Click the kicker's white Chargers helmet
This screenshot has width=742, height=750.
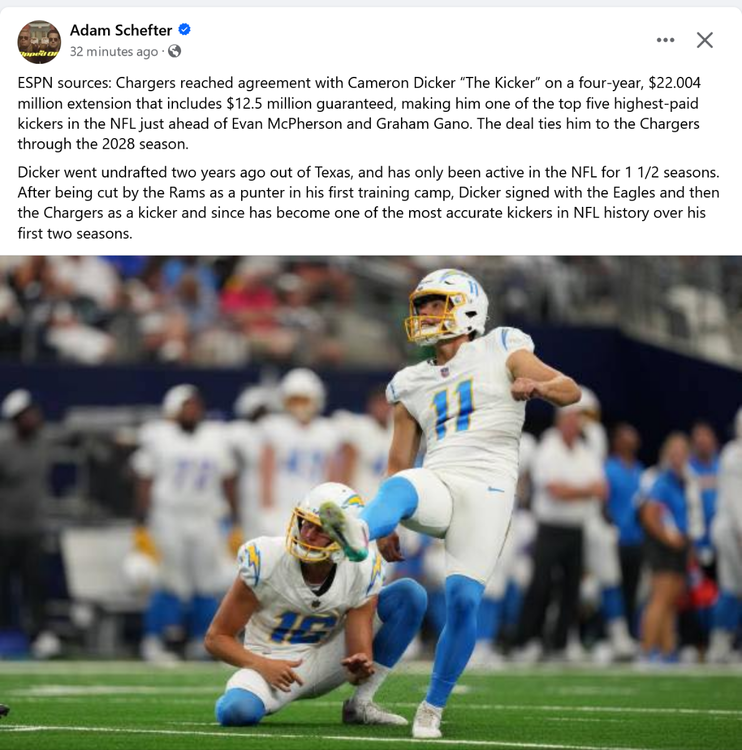pyautogui.click(x=447, y=306)
